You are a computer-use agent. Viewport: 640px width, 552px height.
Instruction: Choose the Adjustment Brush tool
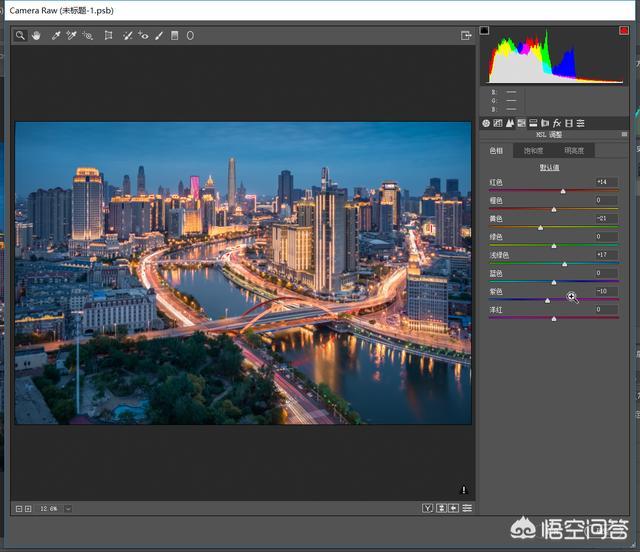[158, 35]
